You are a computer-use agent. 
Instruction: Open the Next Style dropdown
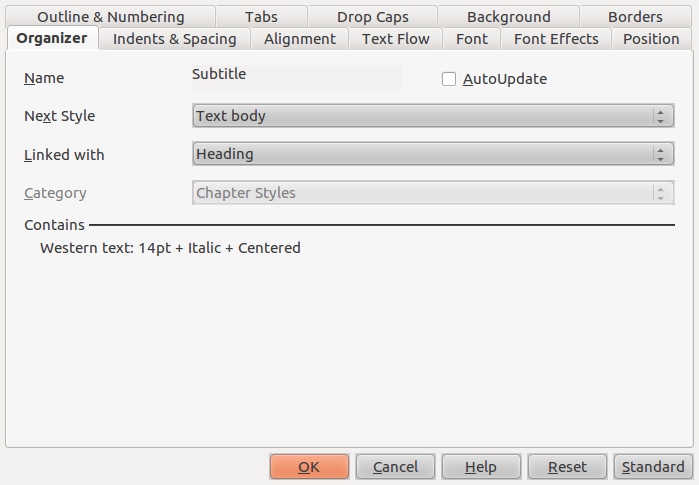[x=433, y=116]
